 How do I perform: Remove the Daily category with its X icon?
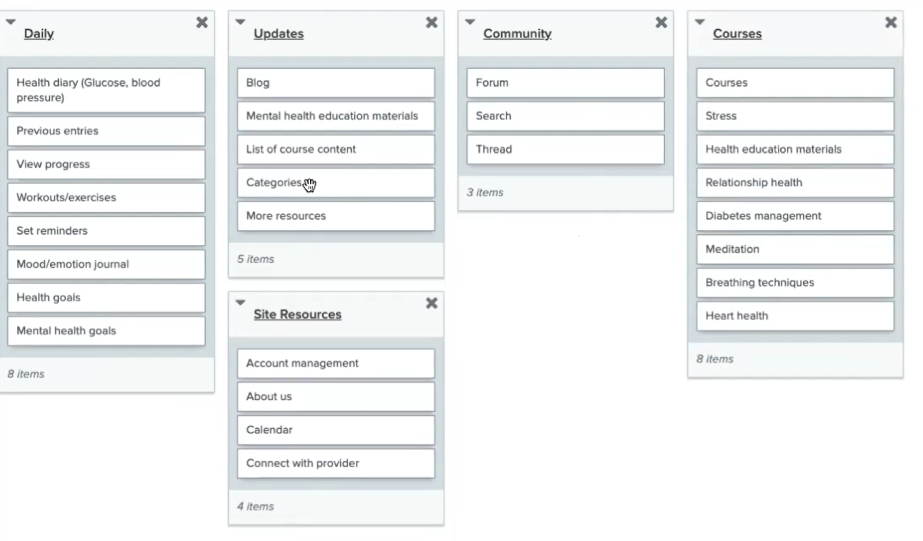click(202, 22)
